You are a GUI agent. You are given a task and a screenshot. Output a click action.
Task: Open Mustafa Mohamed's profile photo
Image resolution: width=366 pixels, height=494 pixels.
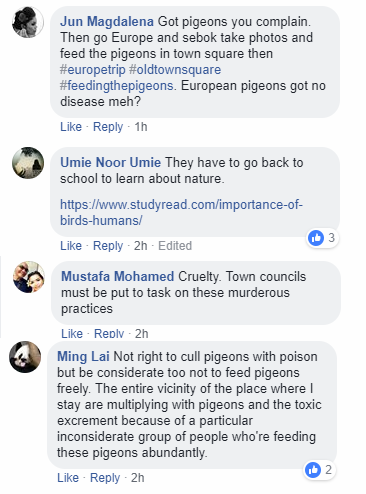(29, 277)
